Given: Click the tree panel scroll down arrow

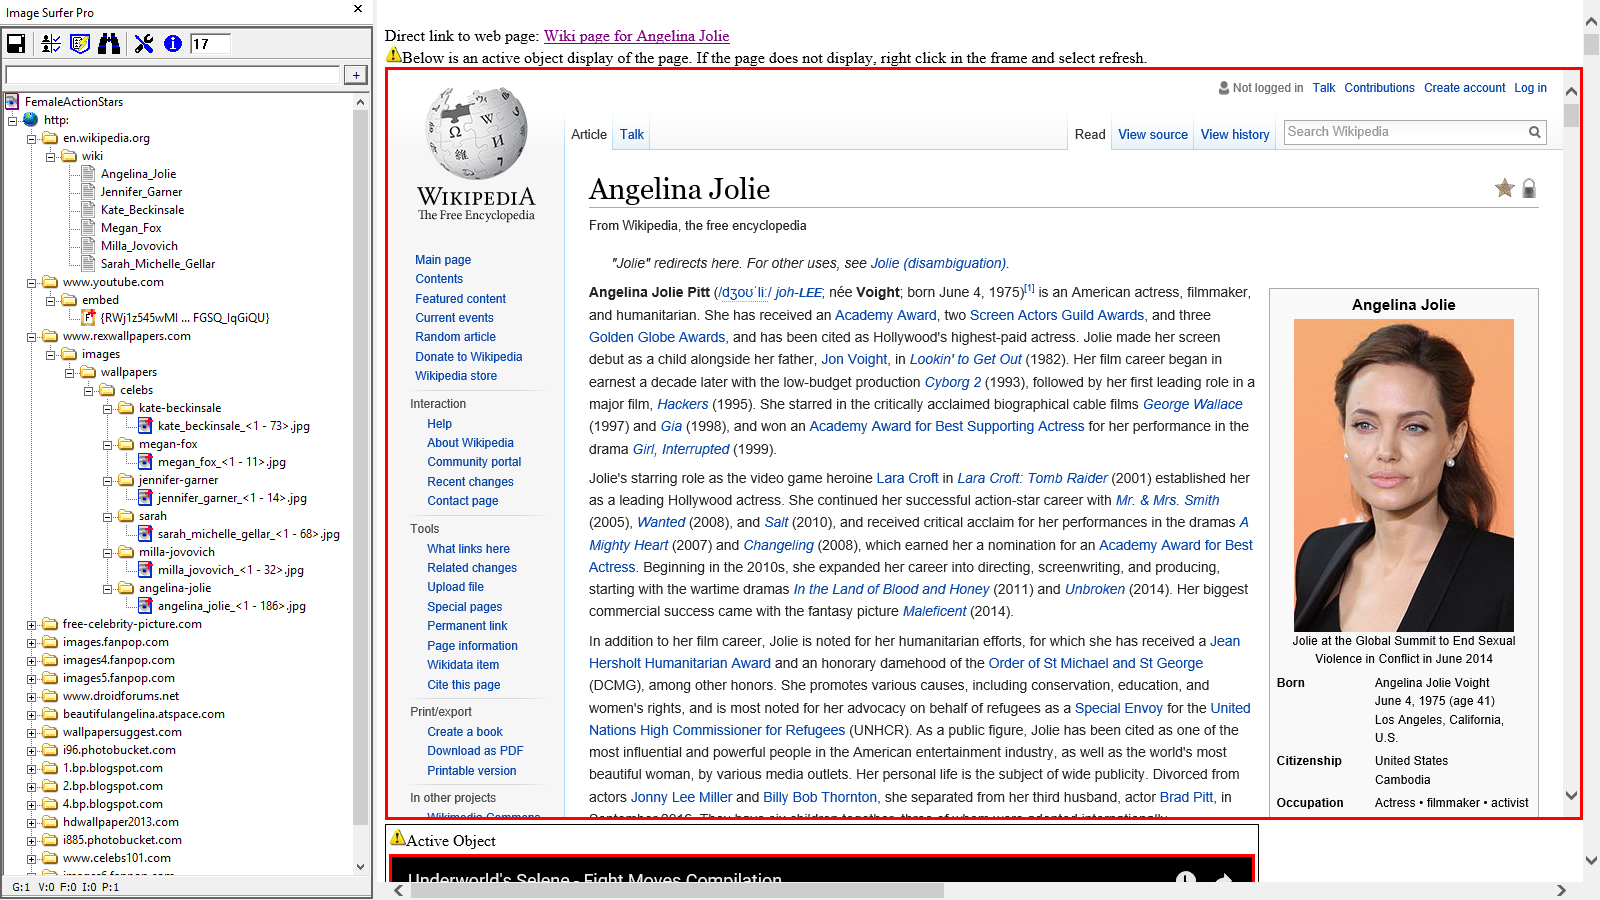Looking at the screenshot, I should tap(361, 867).
